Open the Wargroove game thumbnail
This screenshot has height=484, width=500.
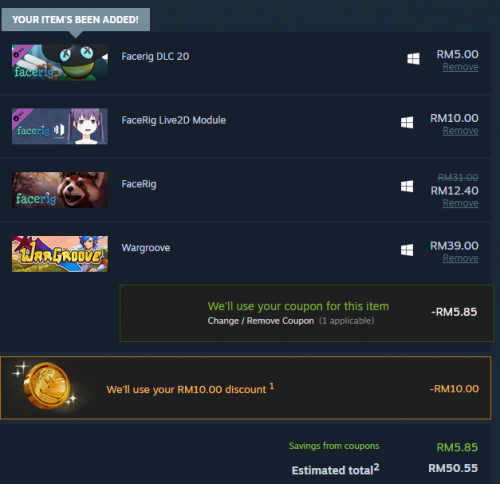60,254
